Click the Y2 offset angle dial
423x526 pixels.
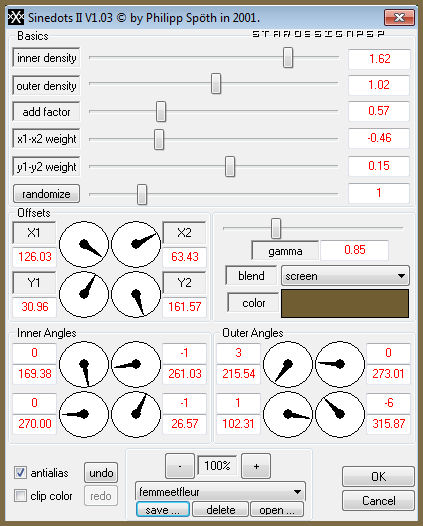[136, 294]
